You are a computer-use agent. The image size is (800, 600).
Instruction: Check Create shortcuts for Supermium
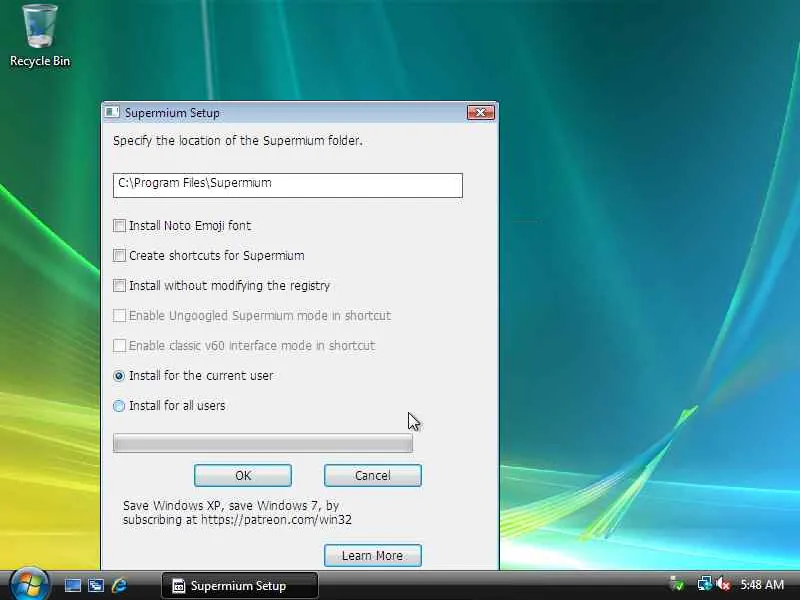(x=119, y=256)
